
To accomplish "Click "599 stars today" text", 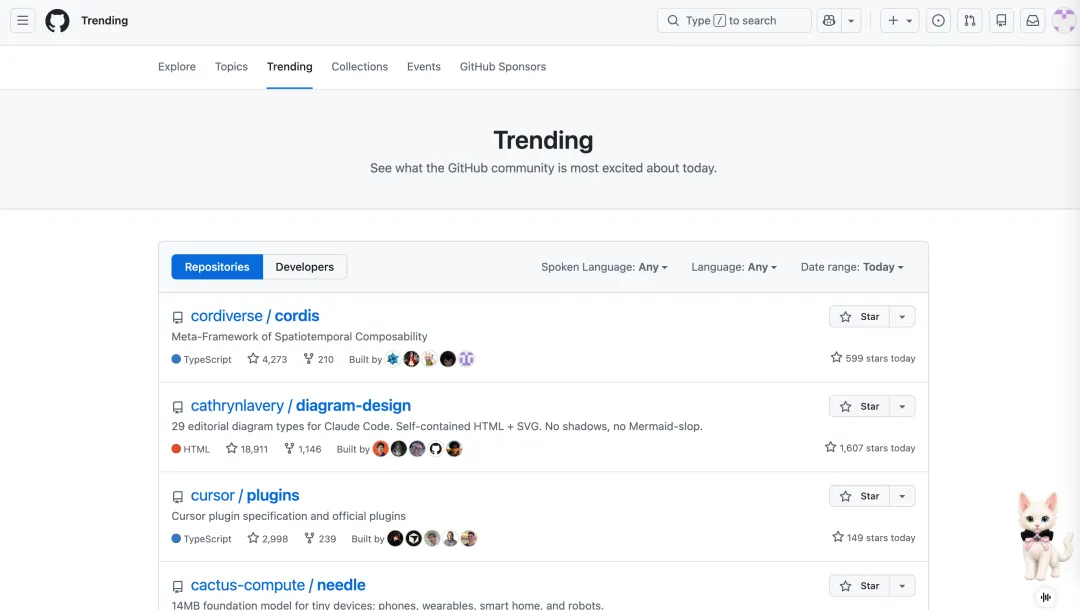I will (873, 358).
